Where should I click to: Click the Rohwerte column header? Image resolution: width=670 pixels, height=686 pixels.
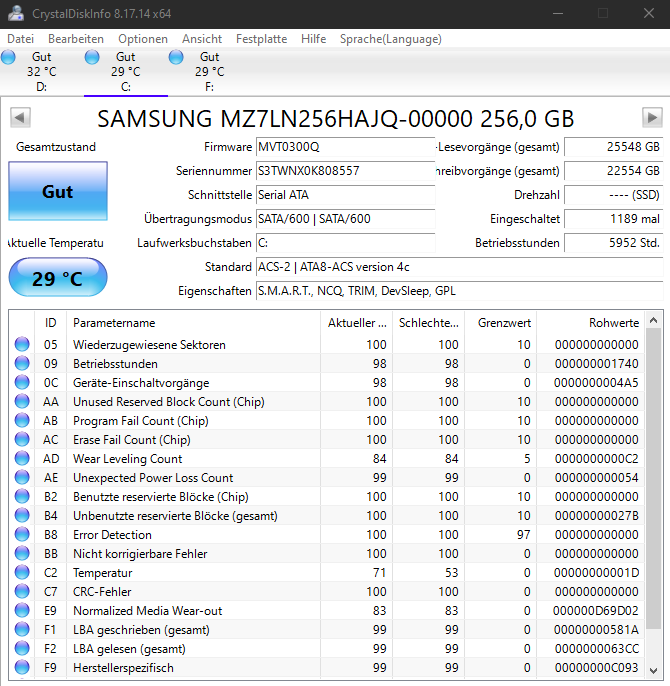click(x=591, y=323)
